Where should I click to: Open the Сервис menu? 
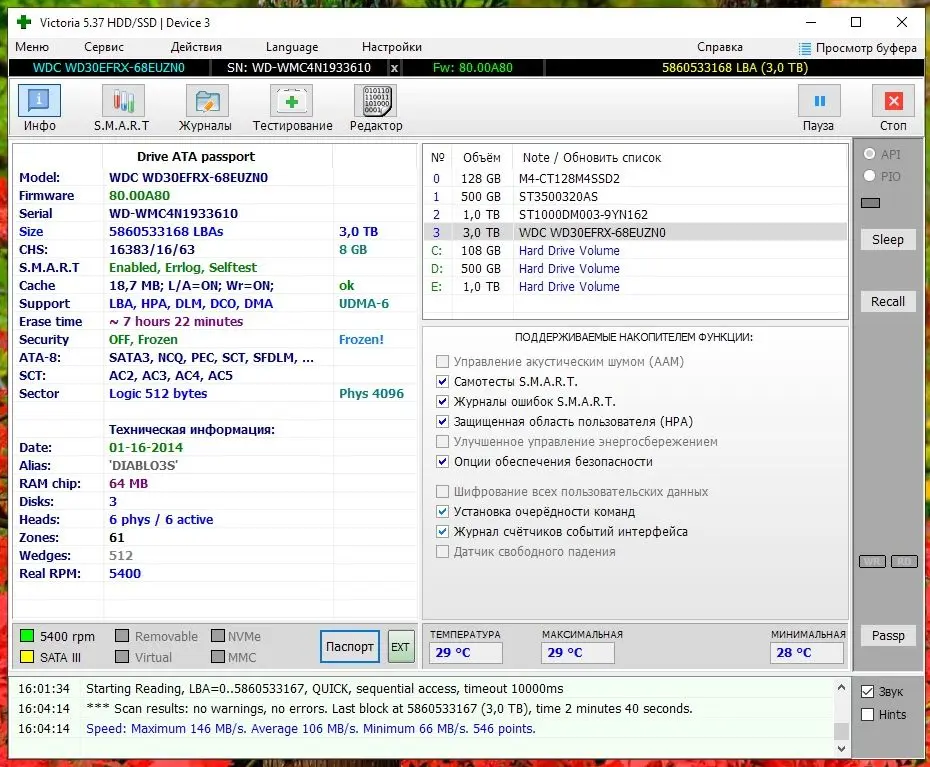(x=104, y=47)
